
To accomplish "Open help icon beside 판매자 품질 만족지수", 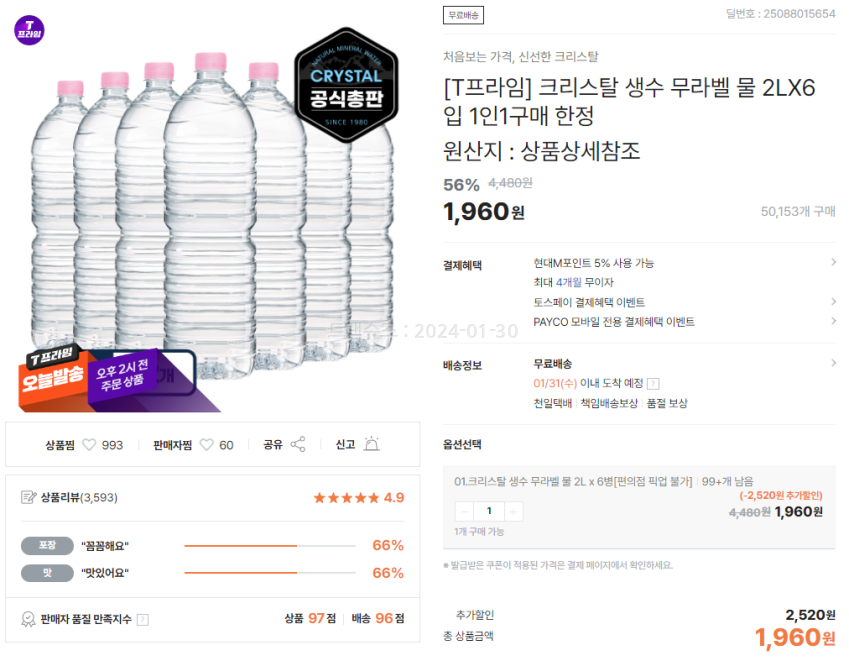I will click(142, 619).
